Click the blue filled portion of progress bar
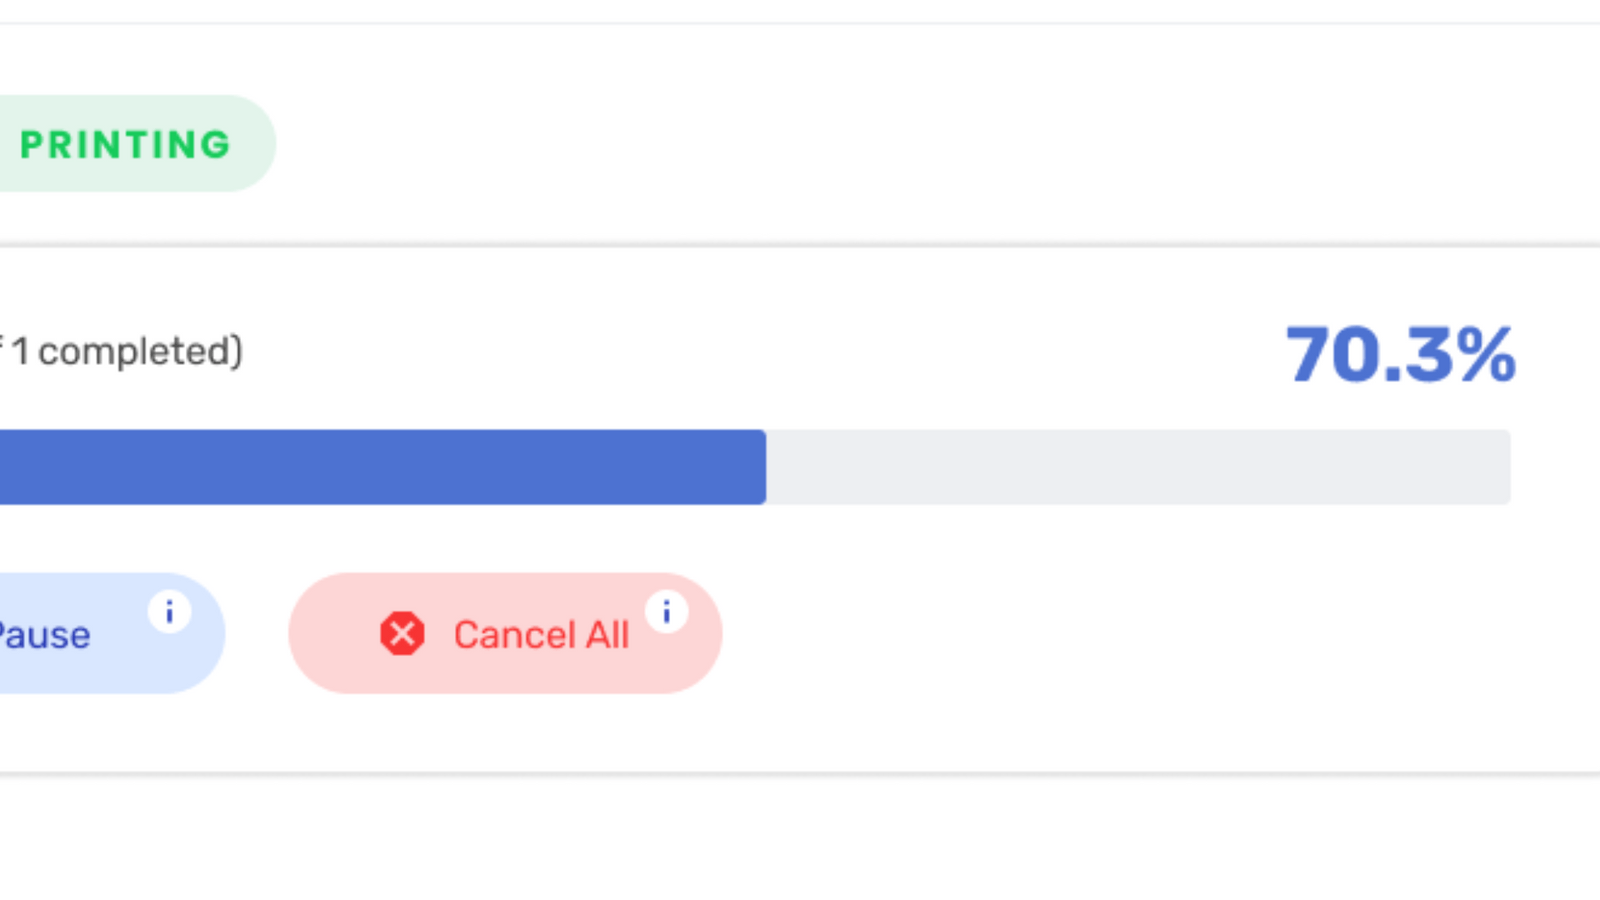Viewport: 1600px width, 900px height. 380,467
